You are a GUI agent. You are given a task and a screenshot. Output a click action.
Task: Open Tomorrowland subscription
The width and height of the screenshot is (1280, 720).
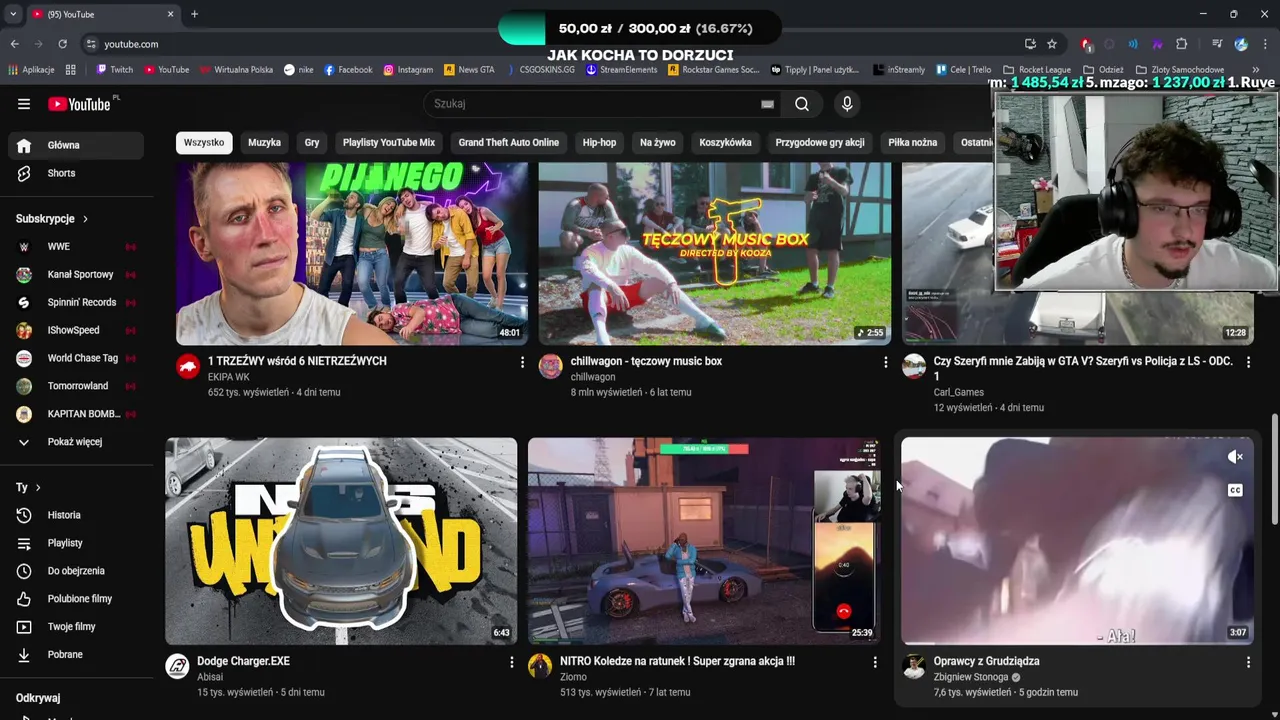(76, 386)
